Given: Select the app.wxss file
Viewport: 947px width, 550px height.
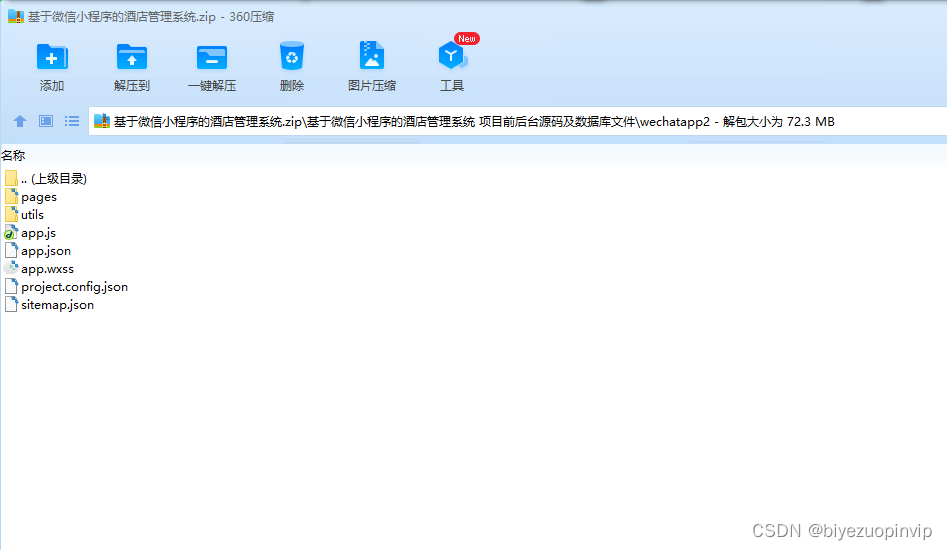Looking at the screenshot, I should click(39, 269).
